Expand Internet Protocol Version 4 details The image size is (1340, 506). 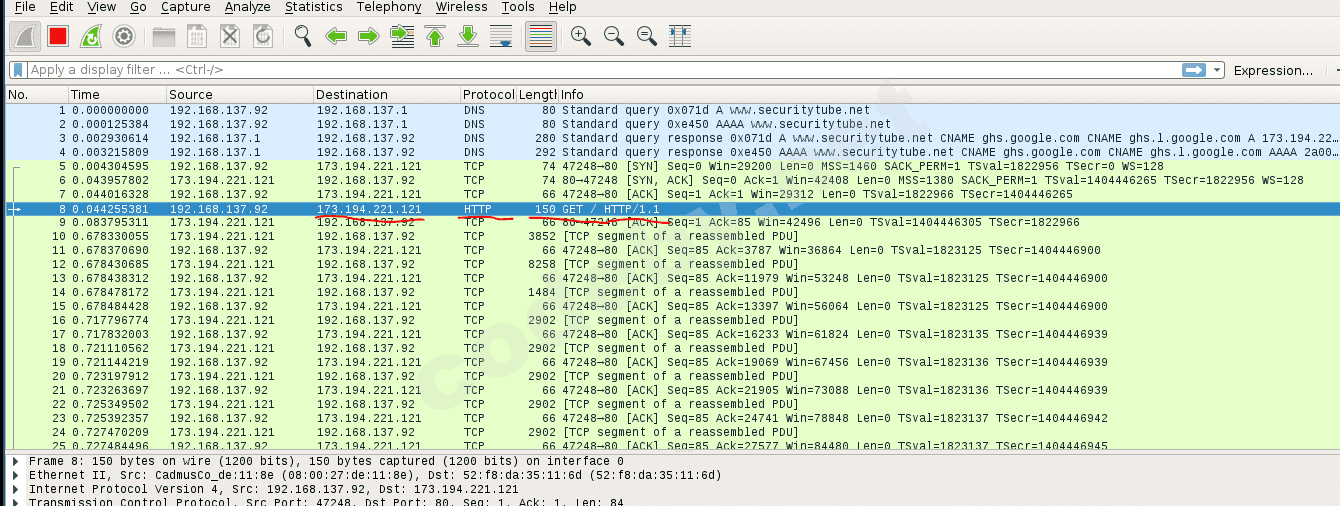(15, 489)
